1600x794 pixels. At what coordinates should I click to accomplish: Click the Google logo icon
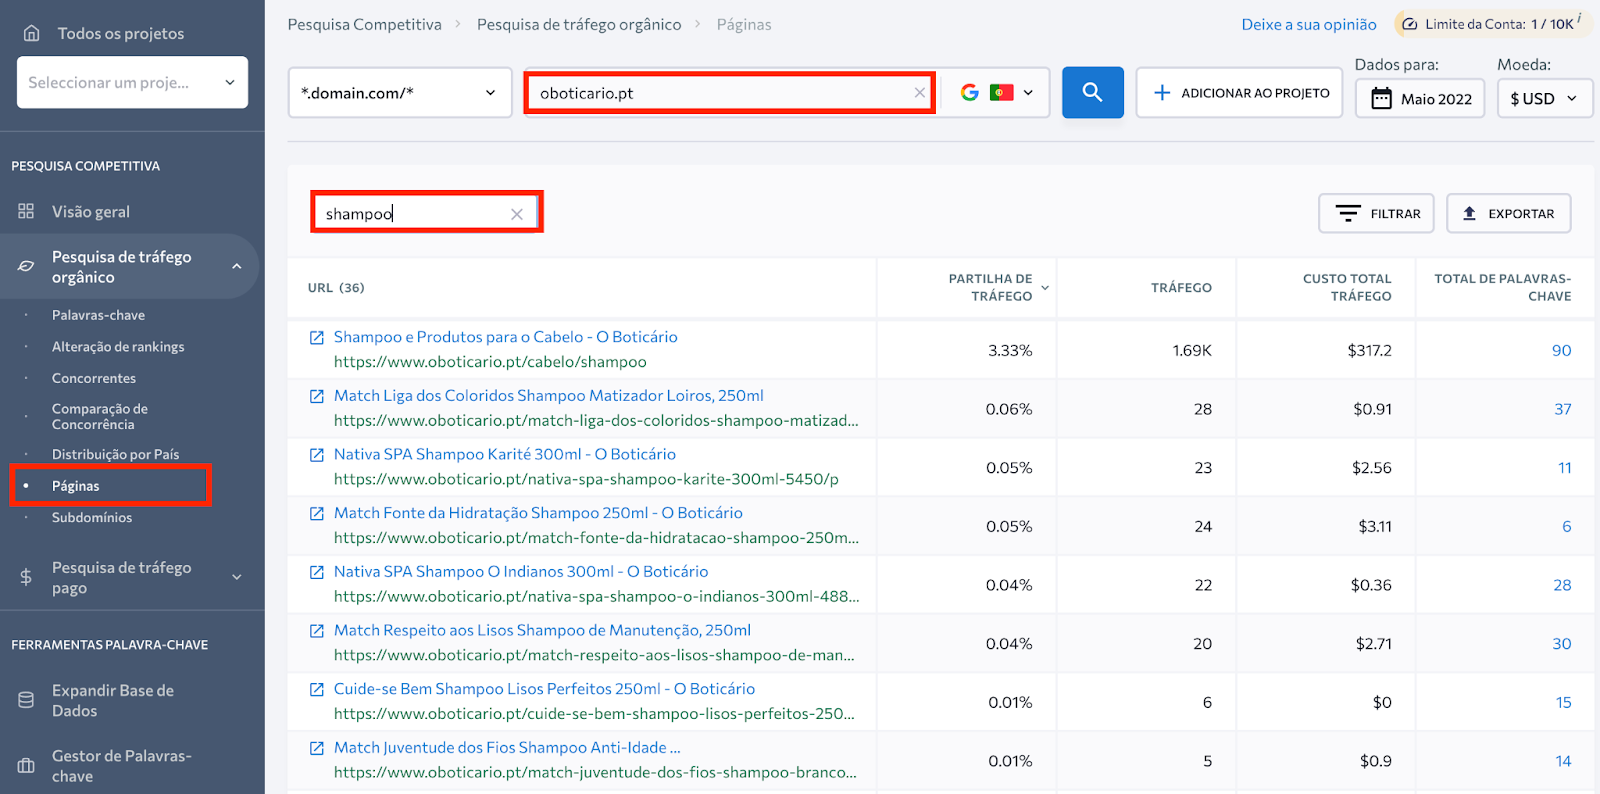[970, 93]
